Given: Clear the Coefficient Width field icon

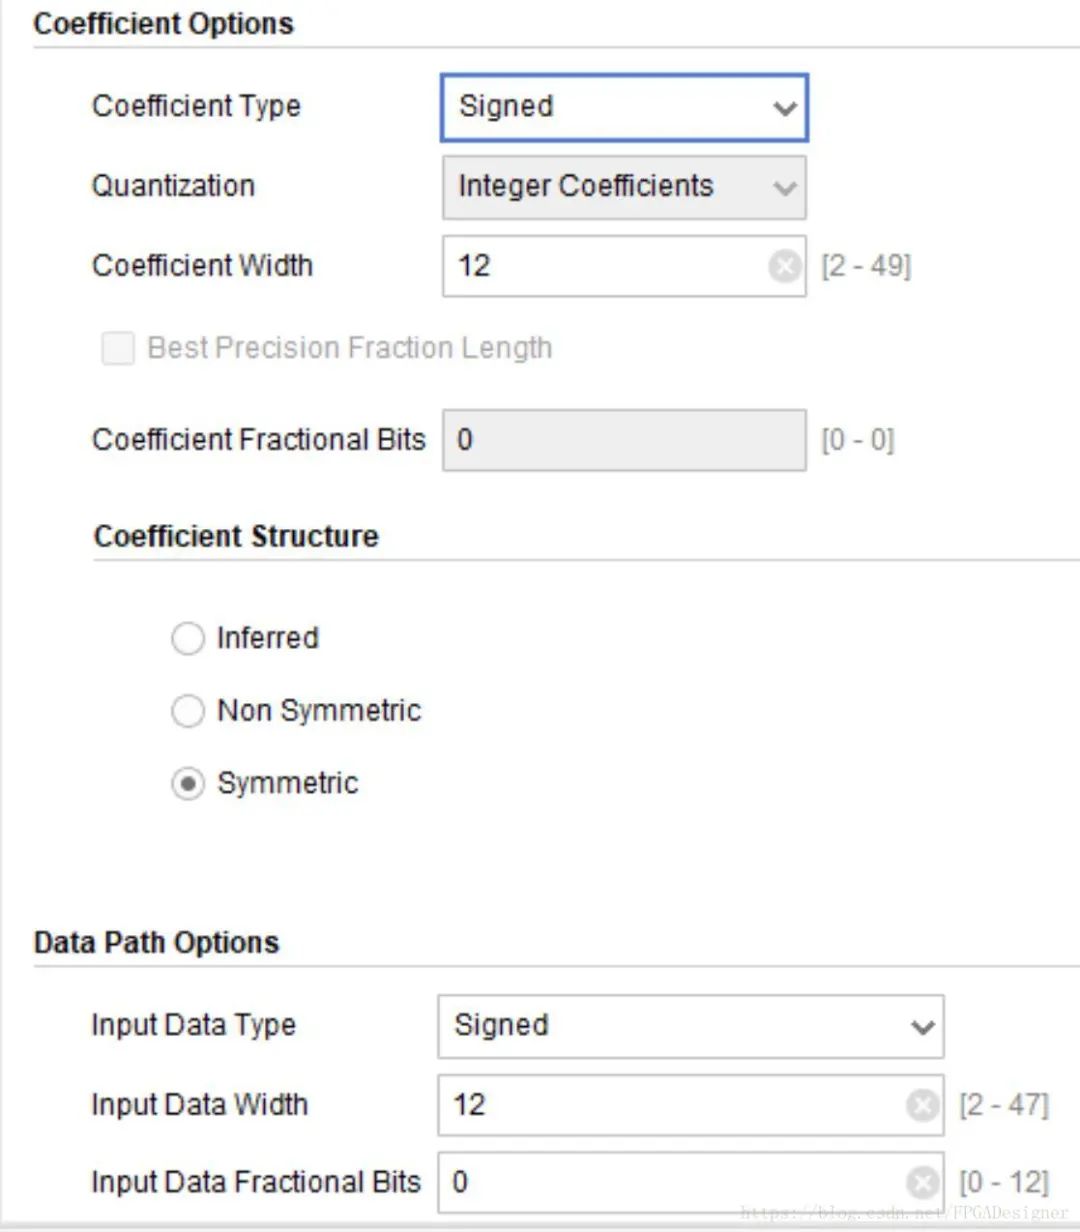Looking at the screenshot, I should tap(785, 266).
